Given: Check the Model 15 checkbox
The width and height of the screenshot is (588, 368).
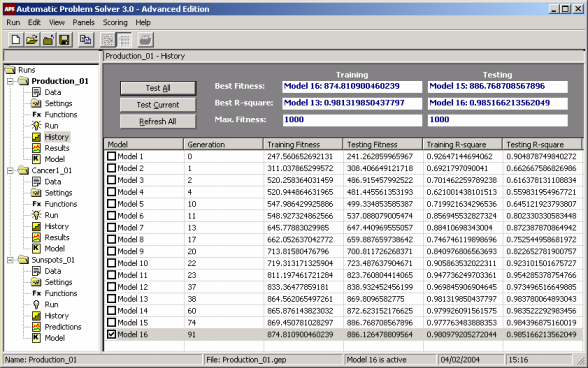Looking at the screenshot, I should click(111, 323).
